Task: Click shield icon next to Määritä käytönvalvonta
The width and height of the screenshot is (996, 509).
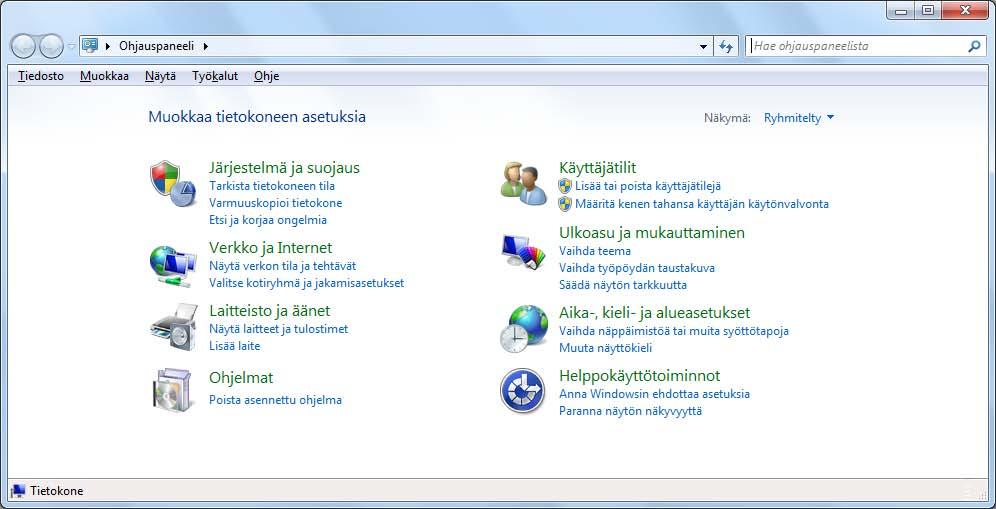Action: [x=565, y=203]
